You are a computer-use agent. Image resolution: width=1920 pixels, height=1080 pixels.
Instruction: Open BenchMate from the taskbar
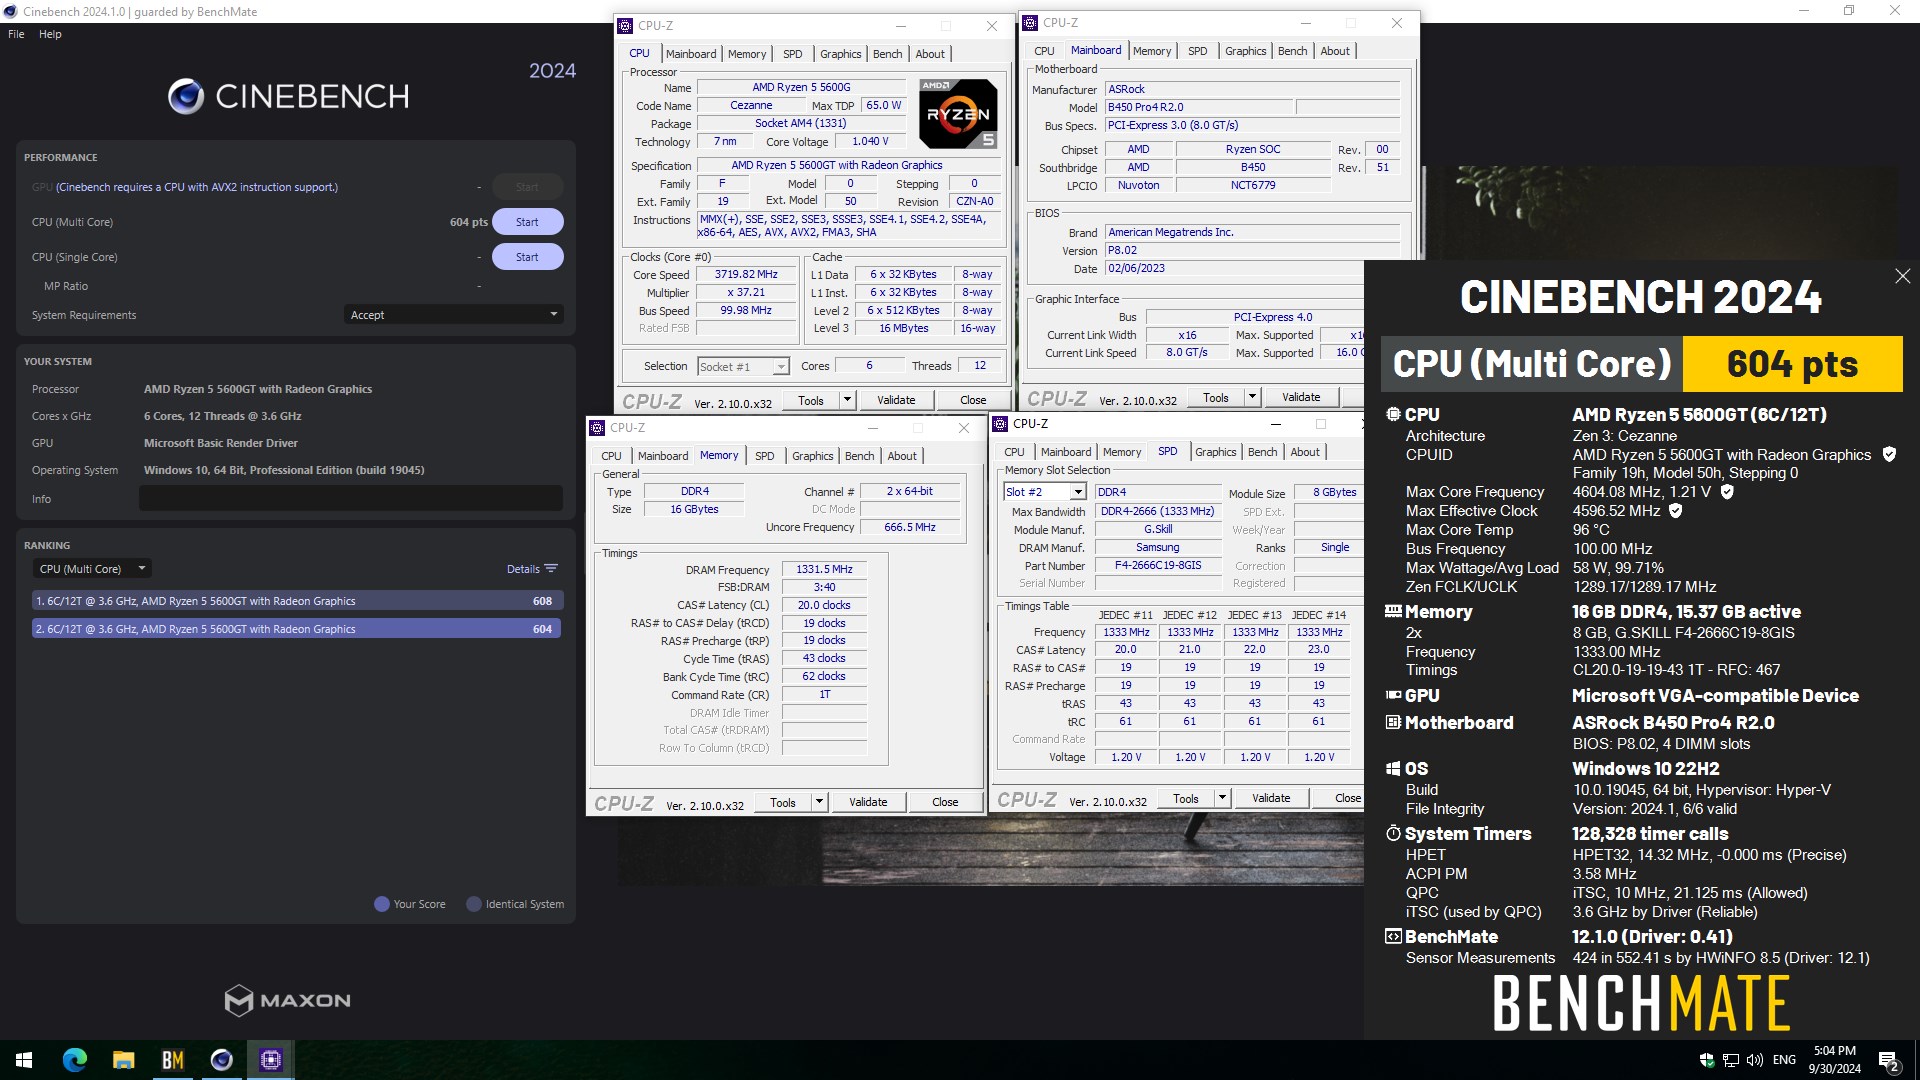[172, 1060]
